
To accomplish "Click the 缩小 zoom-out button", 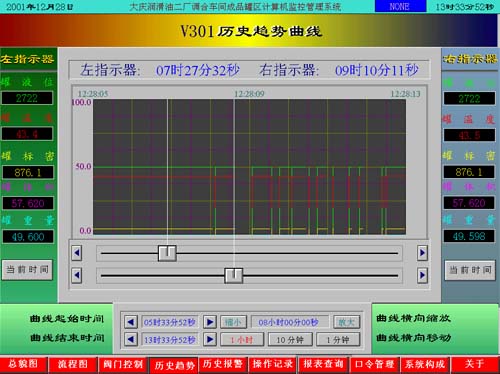I will click(x=233, y=322).
